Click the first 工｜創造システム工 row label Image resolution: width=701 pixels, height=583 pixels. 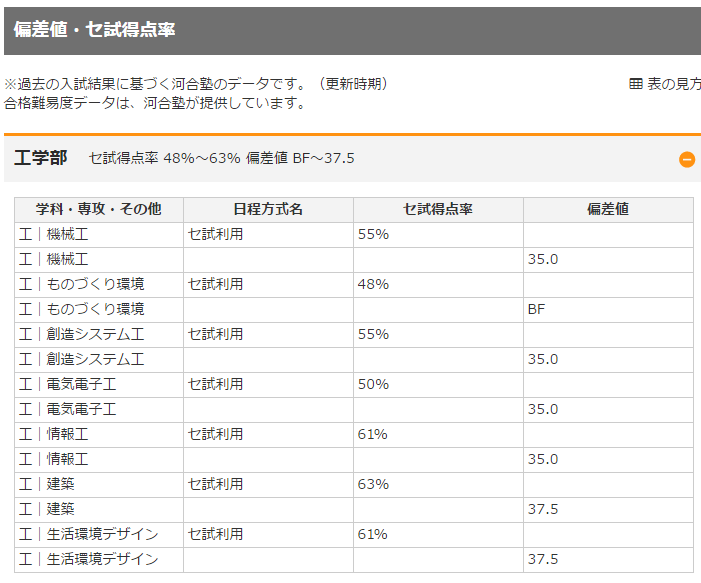coord(81,334)
